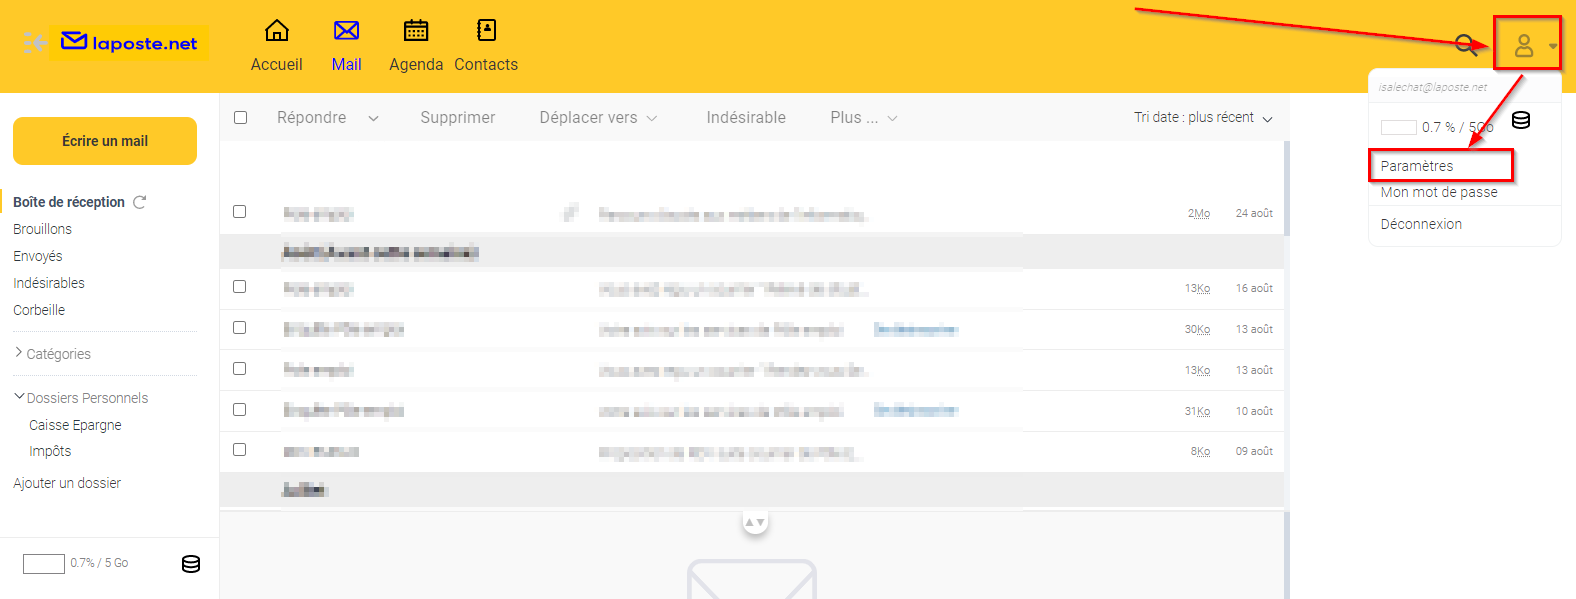This screenshot has width=1576, height=599.
Task: Click storage database icon in sidebar bottom
Action: click(191, 564)
